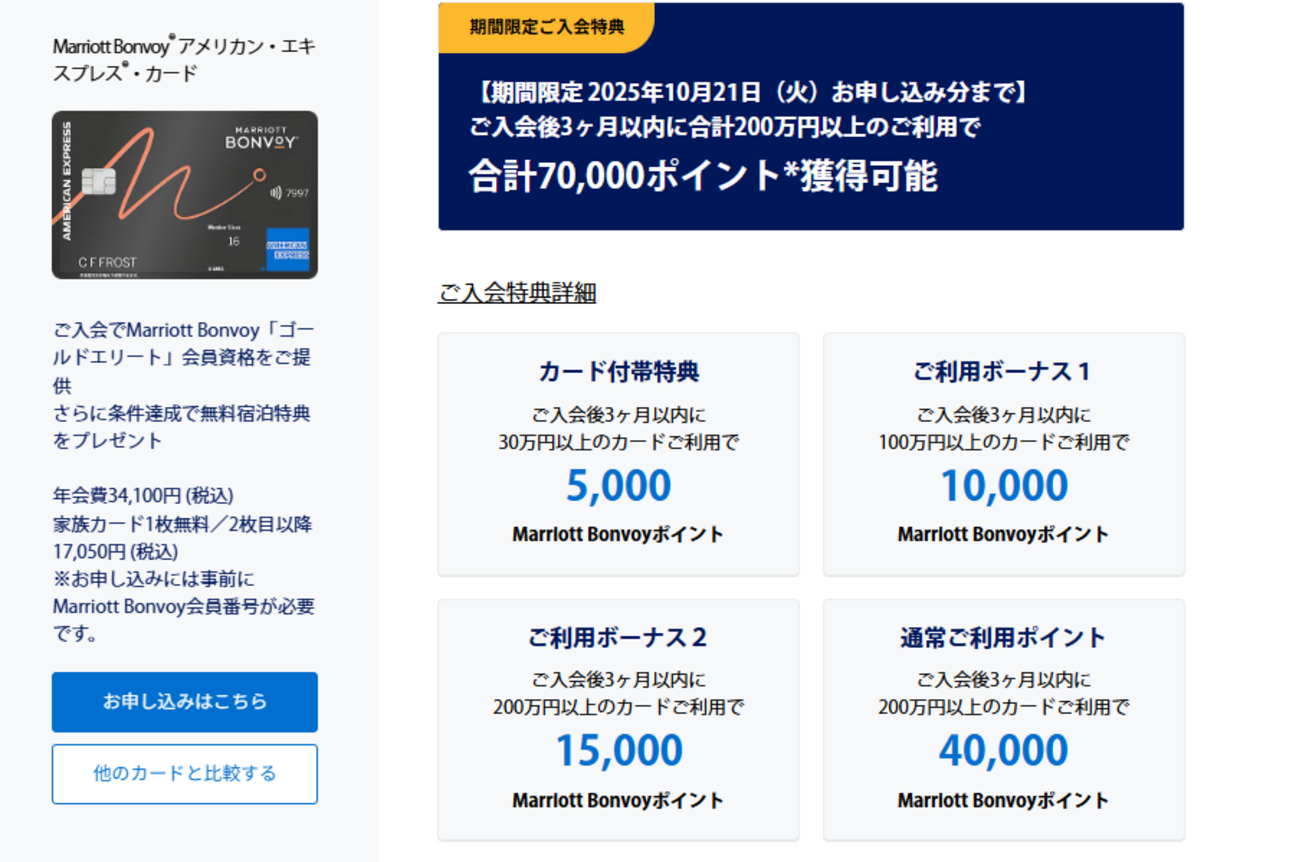Select 30万円以上のカードご利用で condition text
1299x862 pixels.
[619, 442]
